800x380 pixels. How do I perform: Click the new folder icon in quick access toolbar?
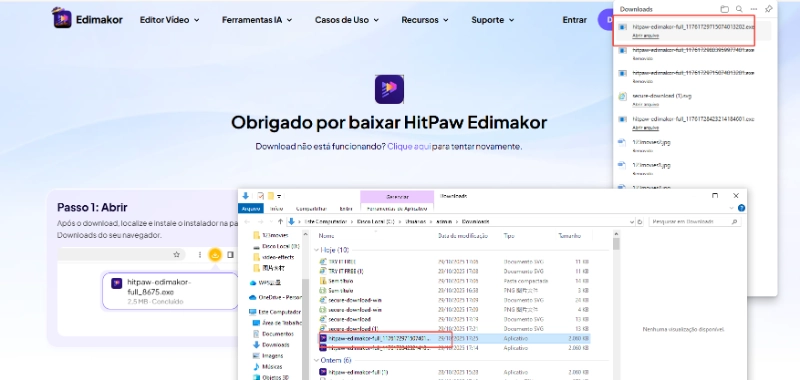pos(271,195)
